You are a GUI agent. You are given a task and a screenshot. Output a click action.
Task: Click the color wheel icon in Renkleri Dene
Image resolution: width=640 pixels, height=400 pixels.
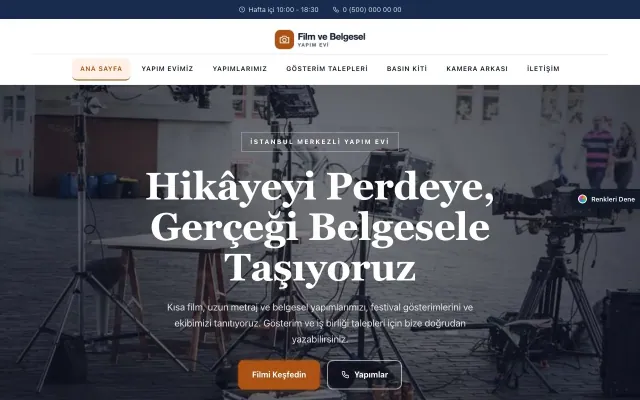click(582, 199)
